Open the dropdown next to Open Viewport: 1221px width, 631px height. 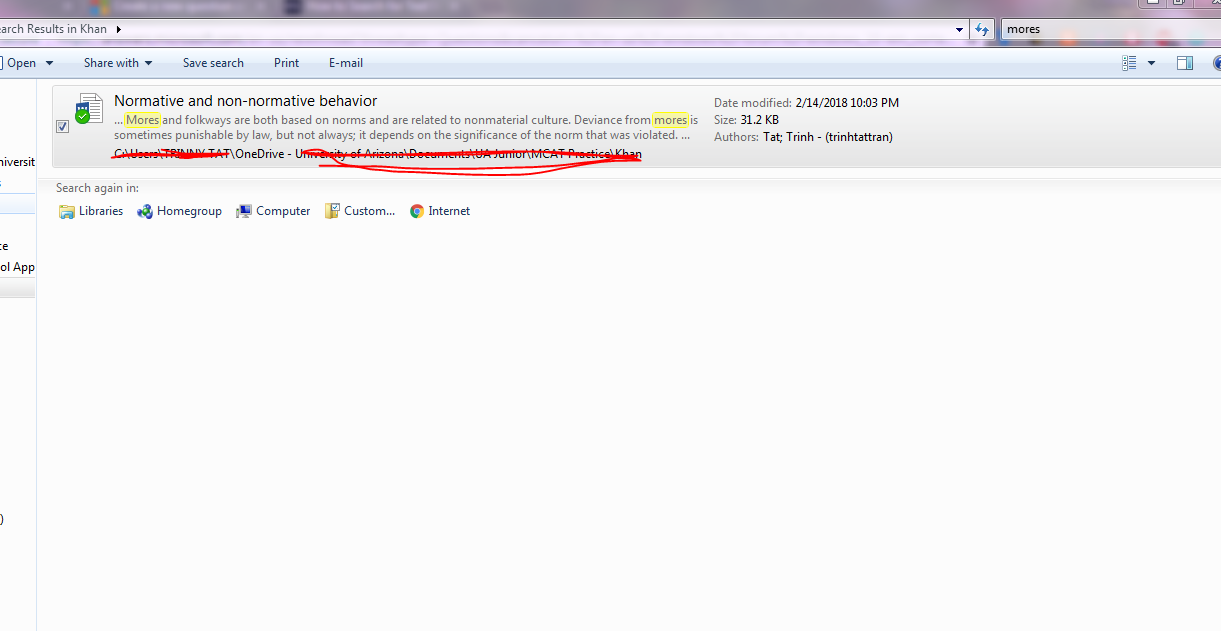50,63
